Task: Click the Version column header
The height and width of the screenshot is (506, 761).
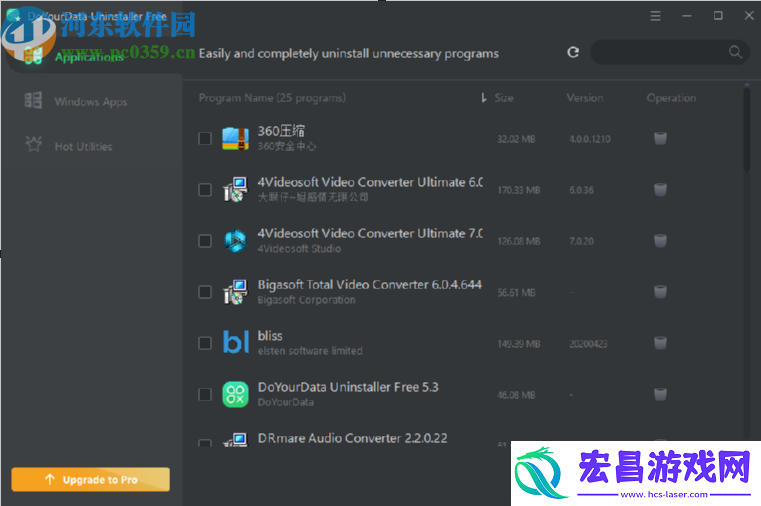Action: [x=585, y=98]
